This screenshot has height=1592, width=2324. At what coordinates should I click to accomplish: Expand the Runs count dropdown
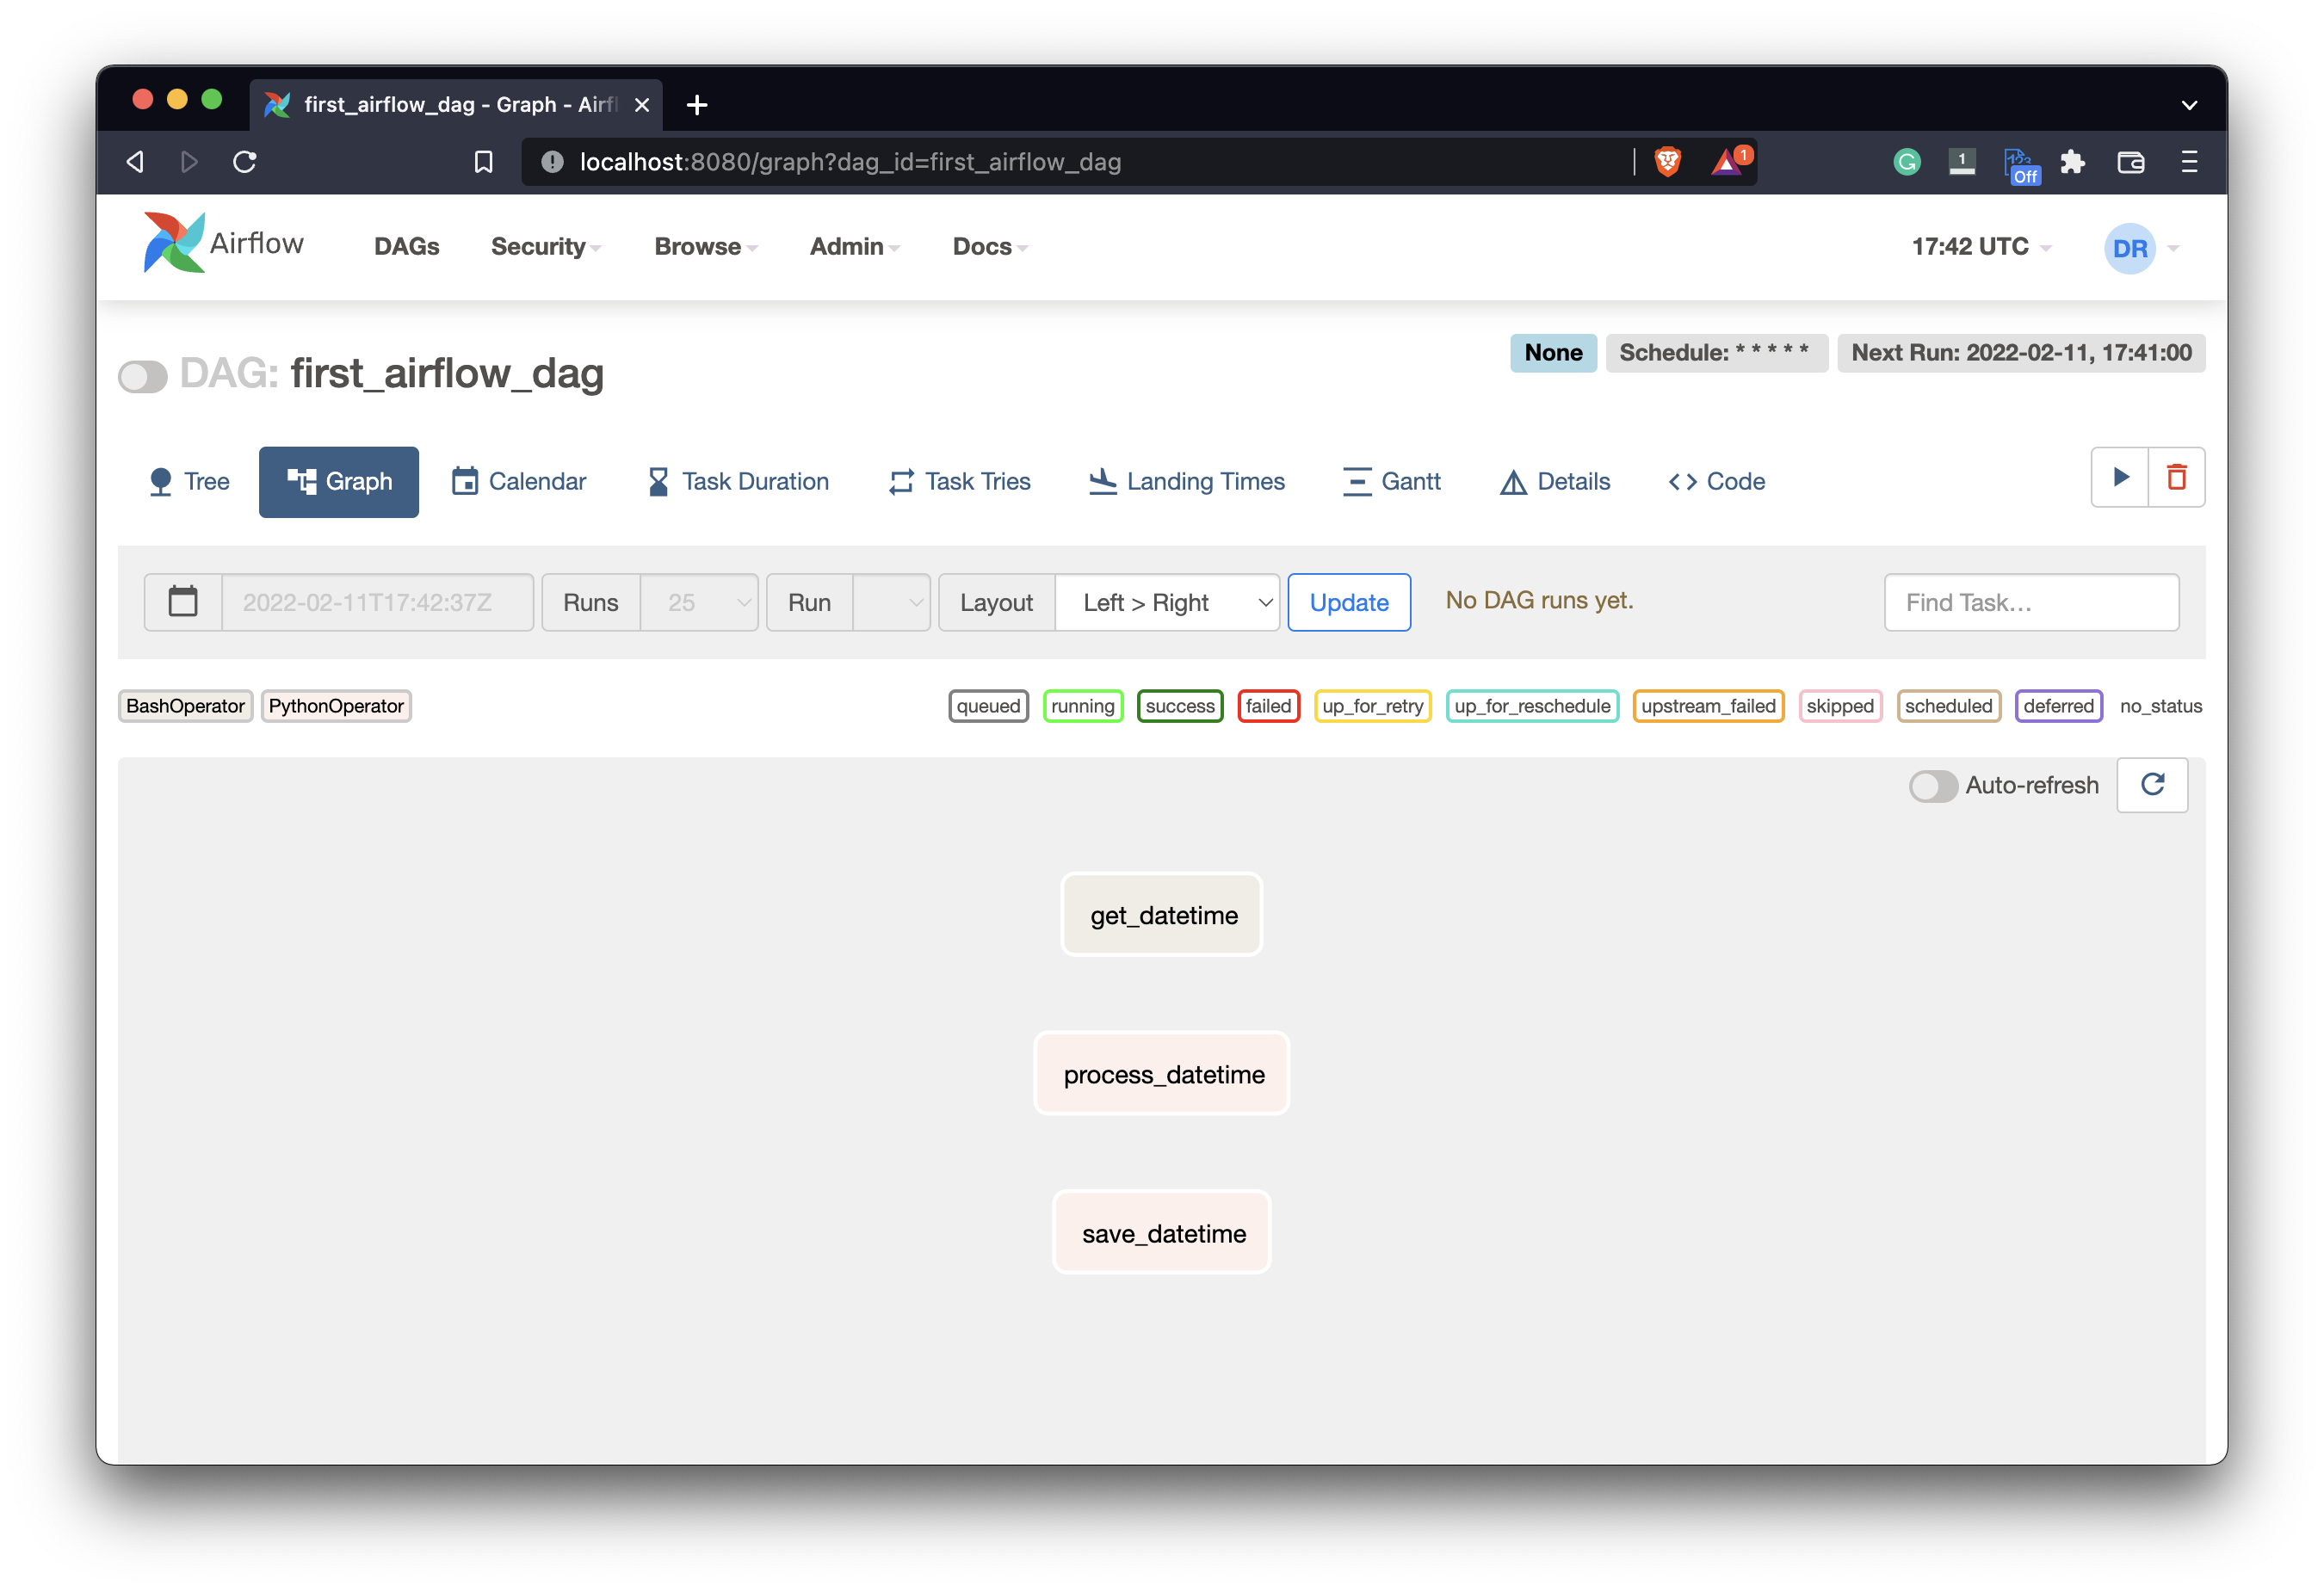(699, 602)
